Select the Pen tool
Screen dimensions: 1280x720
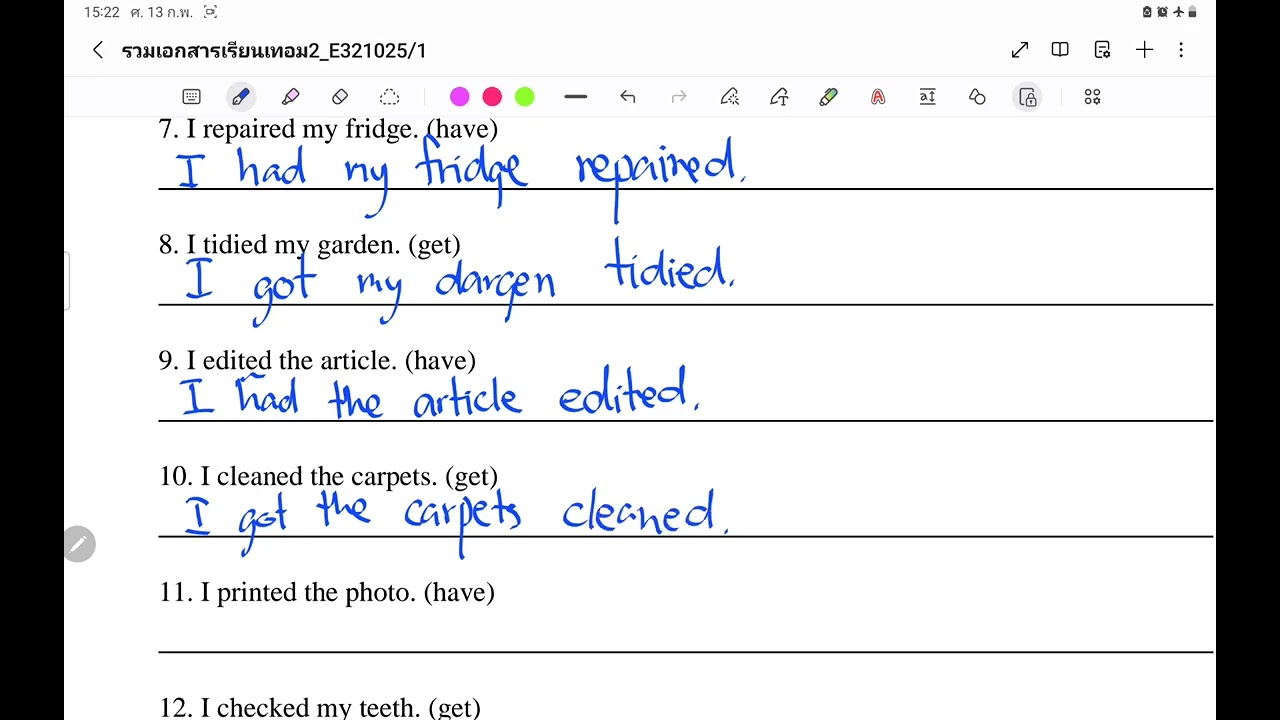pyautogui.click(x=240, y=97)
